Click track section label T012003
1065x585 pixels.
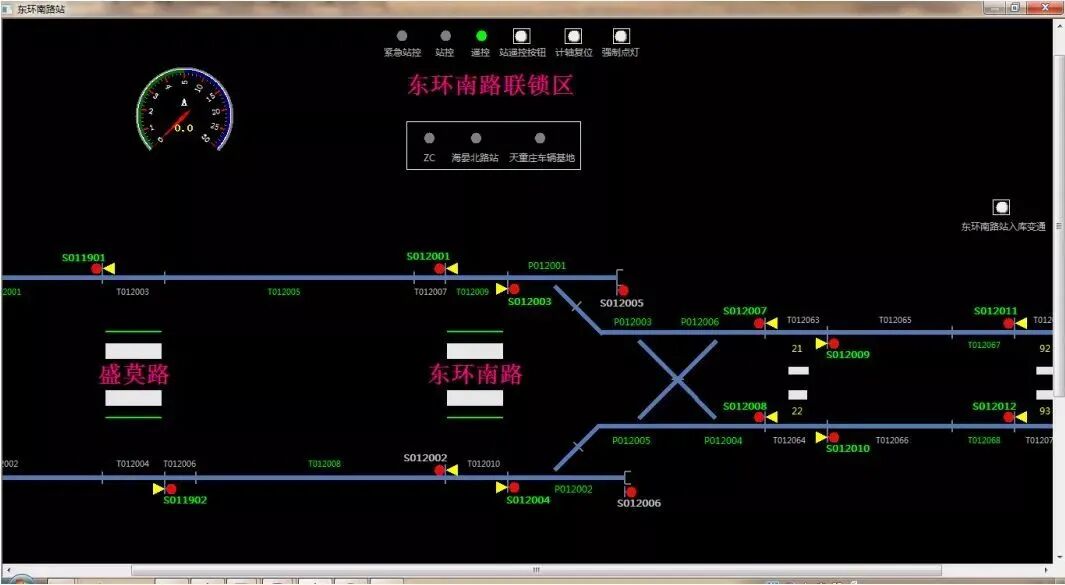pos(132,292)
